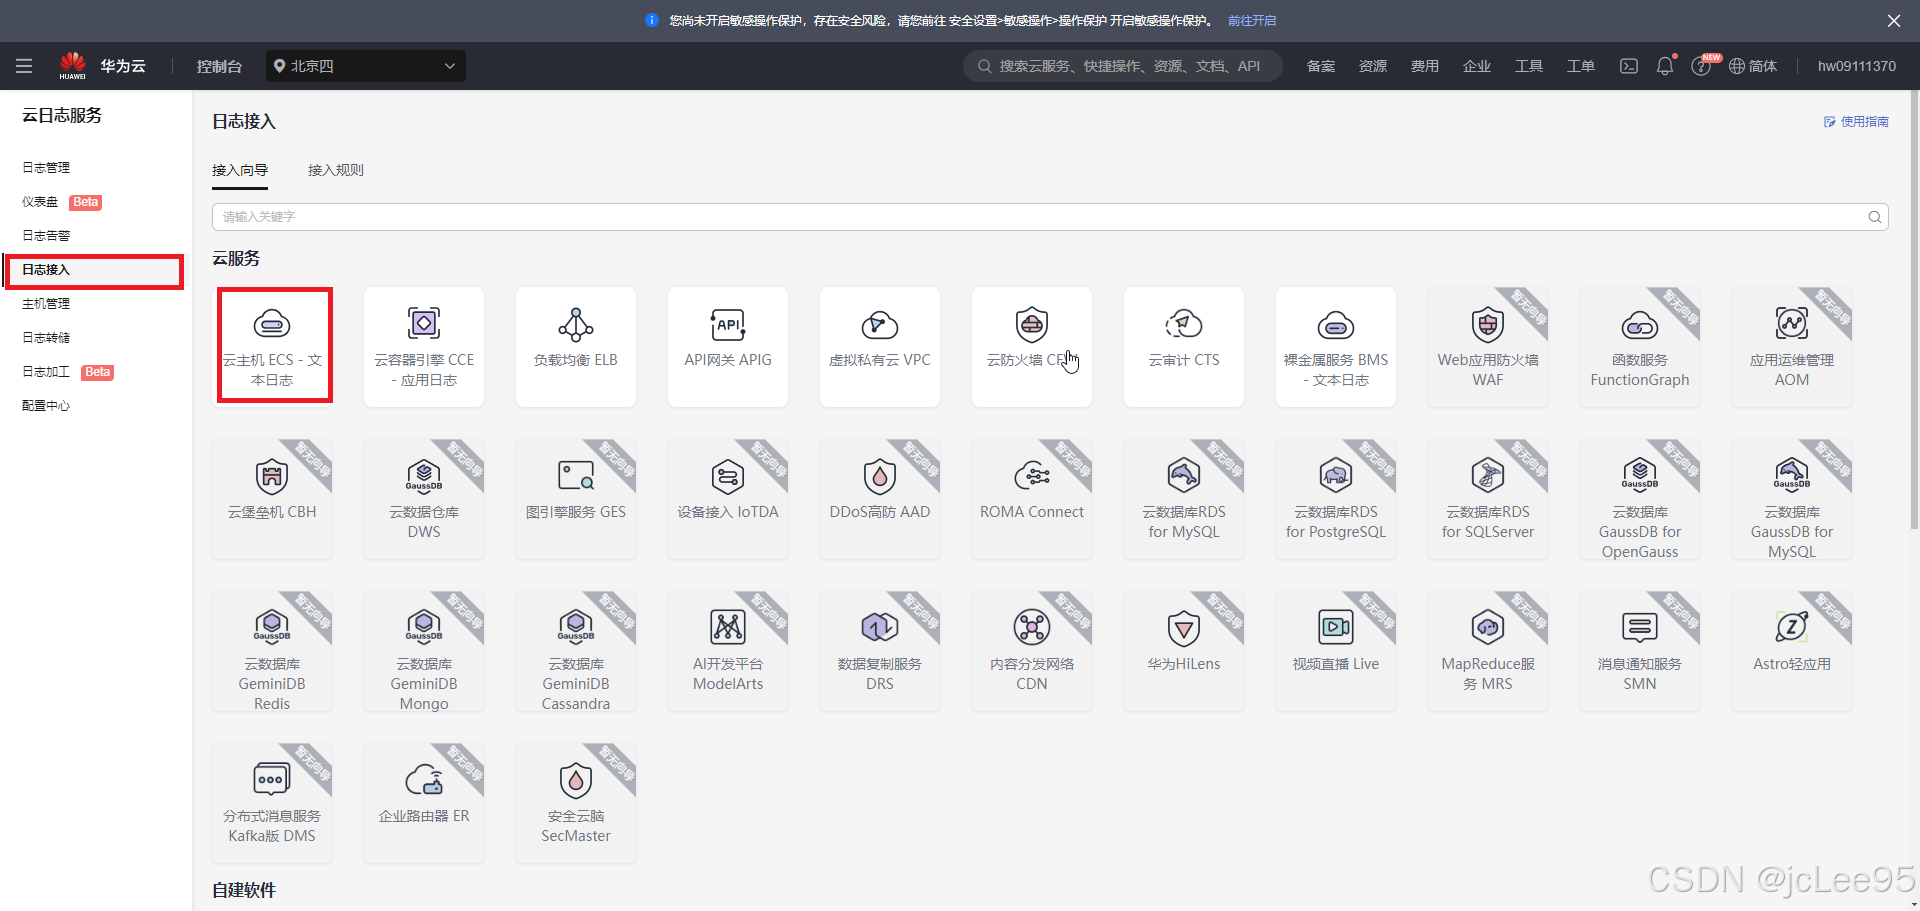Choose the Web application firewall WAF card
The image size is (1920, 911).
click(1488, 346)
